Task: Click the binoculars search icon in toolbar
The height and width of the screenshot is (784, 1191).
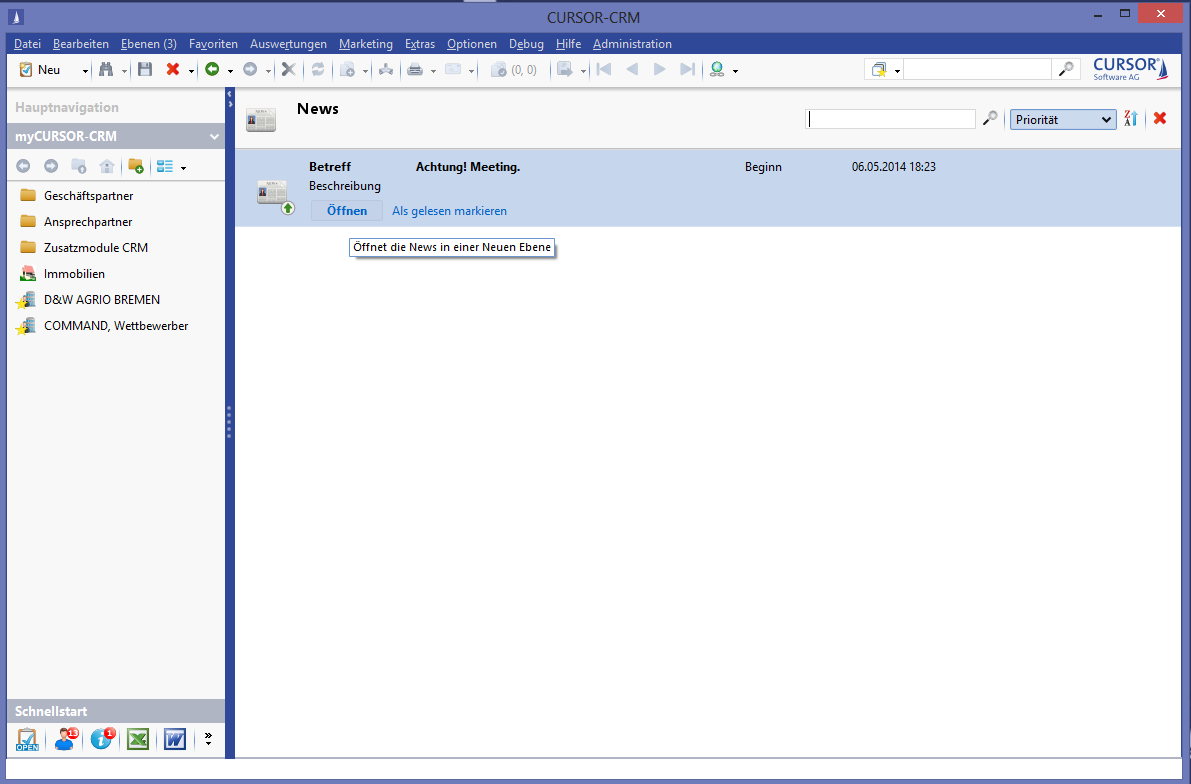Action: tap(105, 70)
